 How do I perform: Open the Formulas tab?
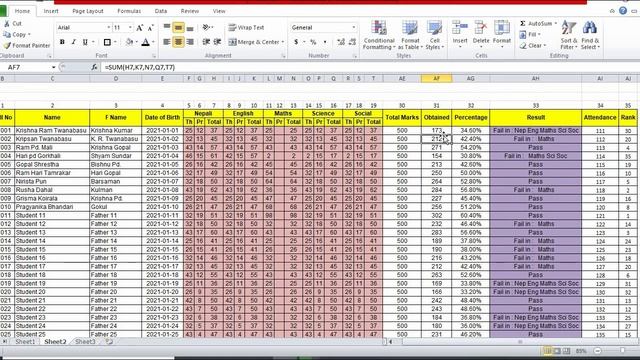(x=129, y=11)
